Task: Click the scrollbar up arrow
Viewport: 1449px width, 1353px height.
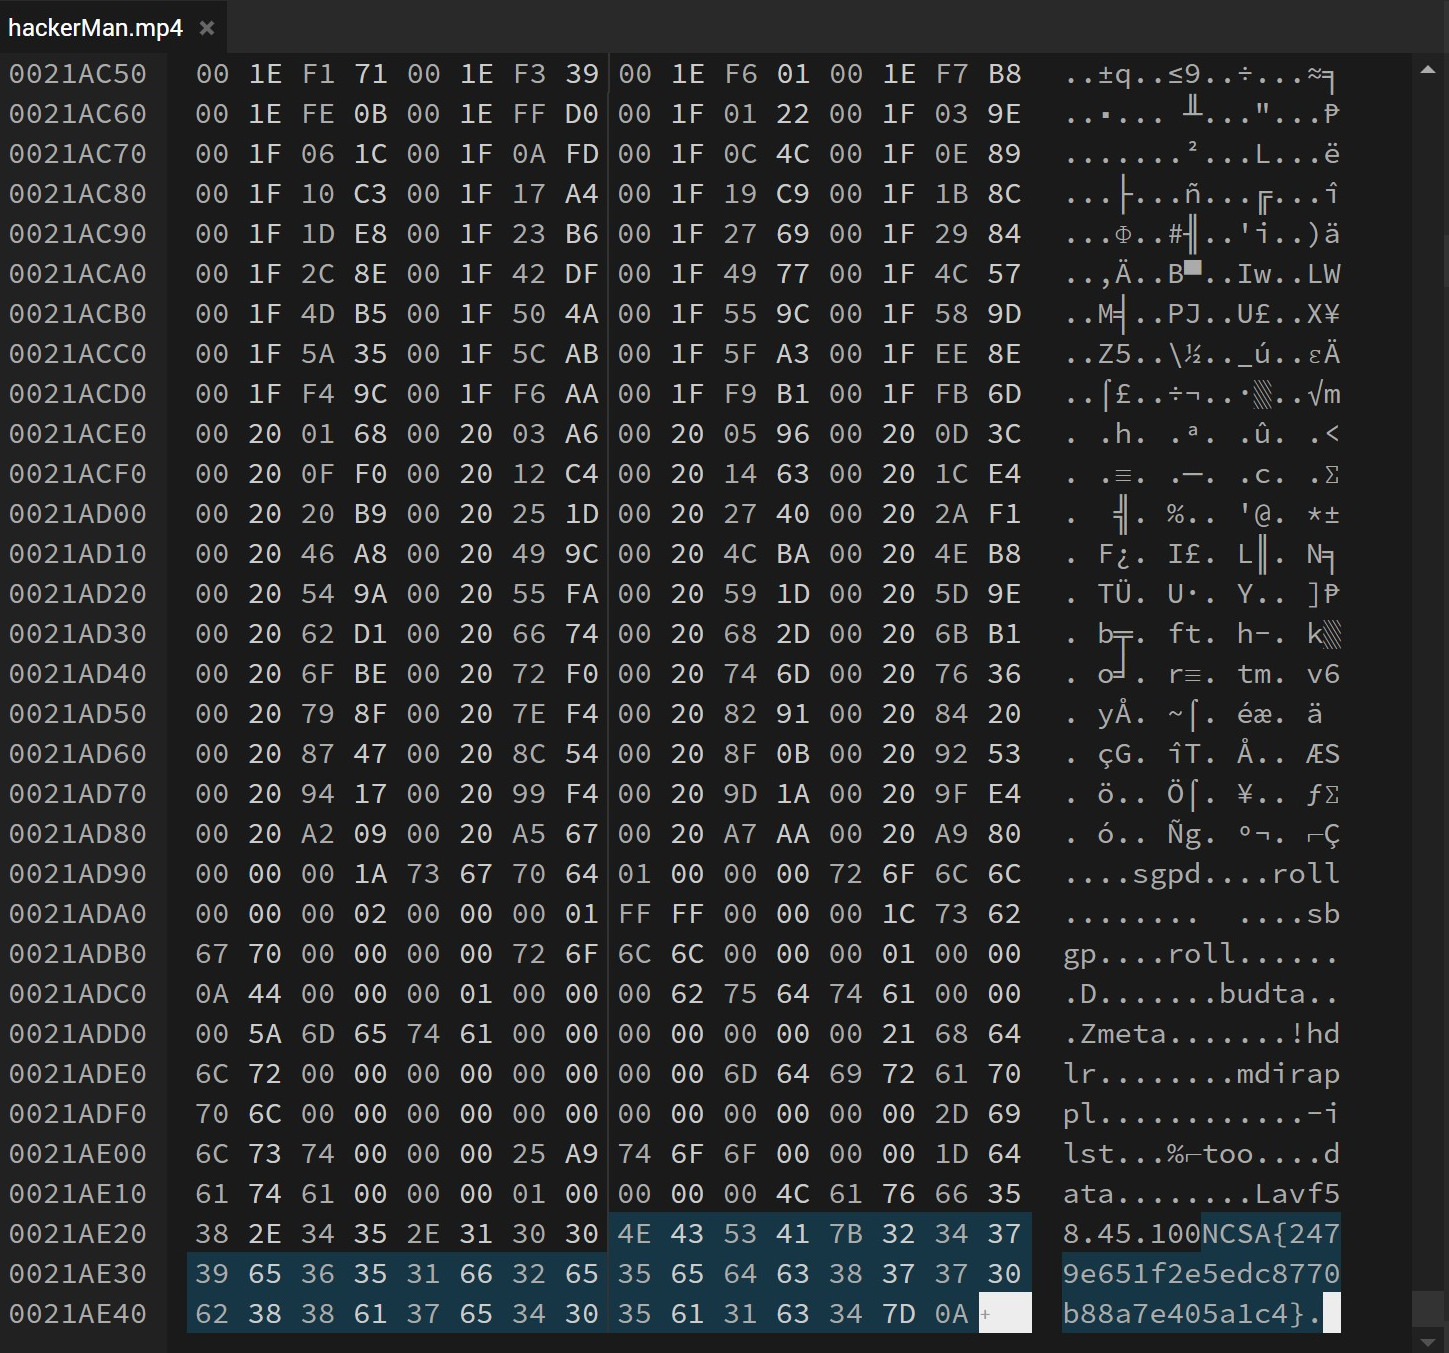Action: click(x=1428, y=69)
